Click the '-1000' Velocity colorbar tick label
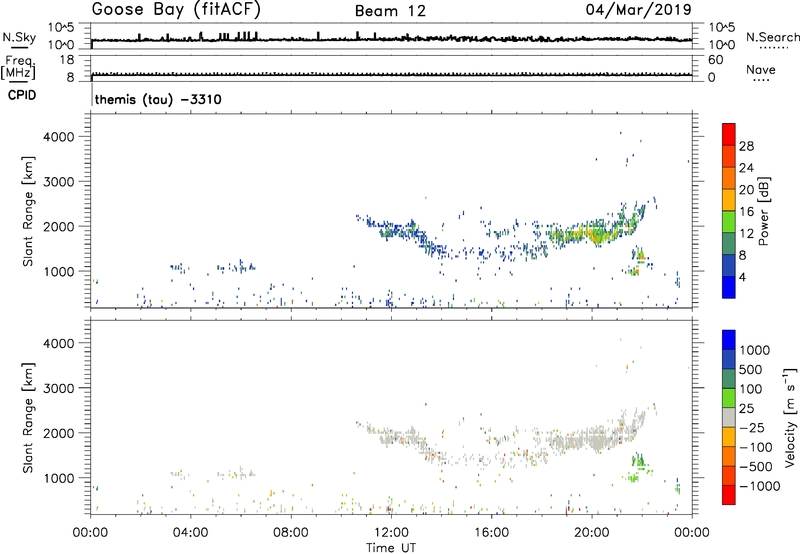The width and height of the screenshot is (800, 554). (760, 486)
